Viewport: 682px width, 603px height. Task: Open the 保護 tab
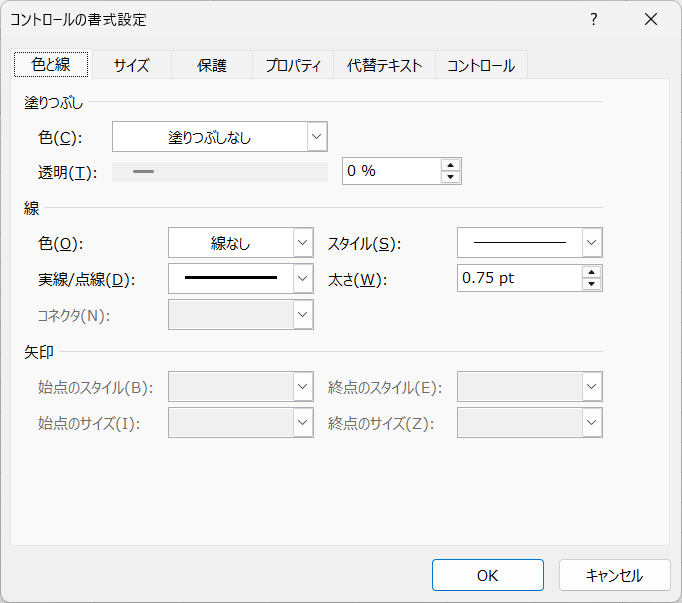212,65
